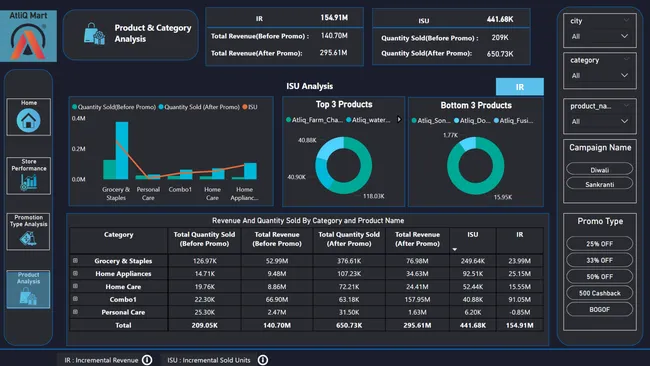Advance the Top 3 Products legend arrow
The width and height of the screenshot is (650, 366).
coord(399,120)
